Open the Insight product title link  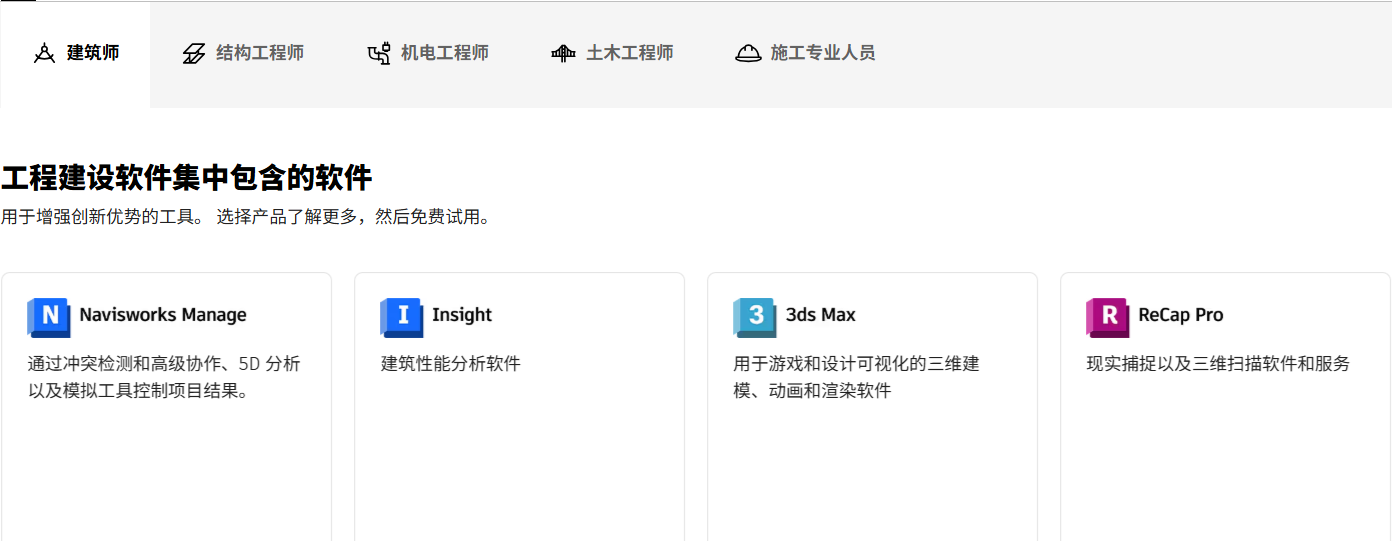tap(462, 315)
